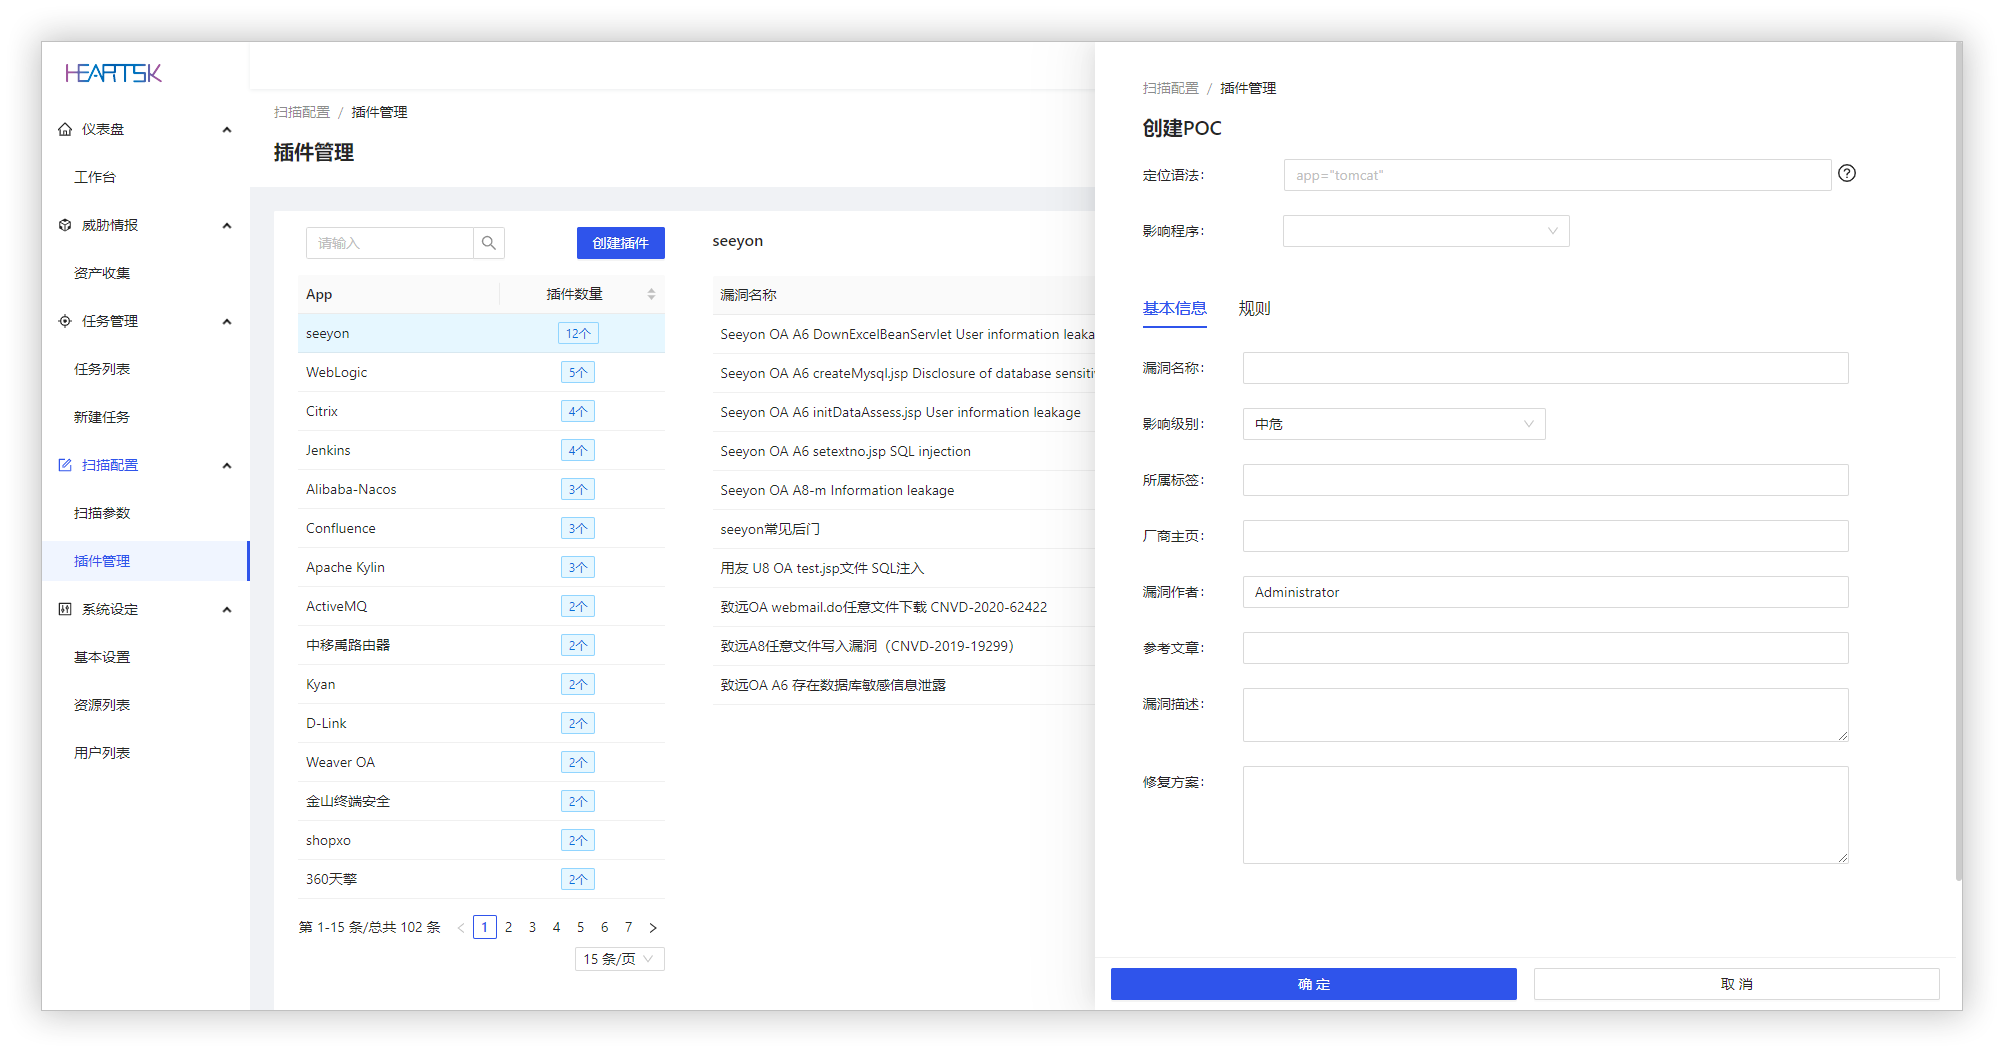
Task: Click the 扫描配置 edit icon
Action: click(65, 465)
